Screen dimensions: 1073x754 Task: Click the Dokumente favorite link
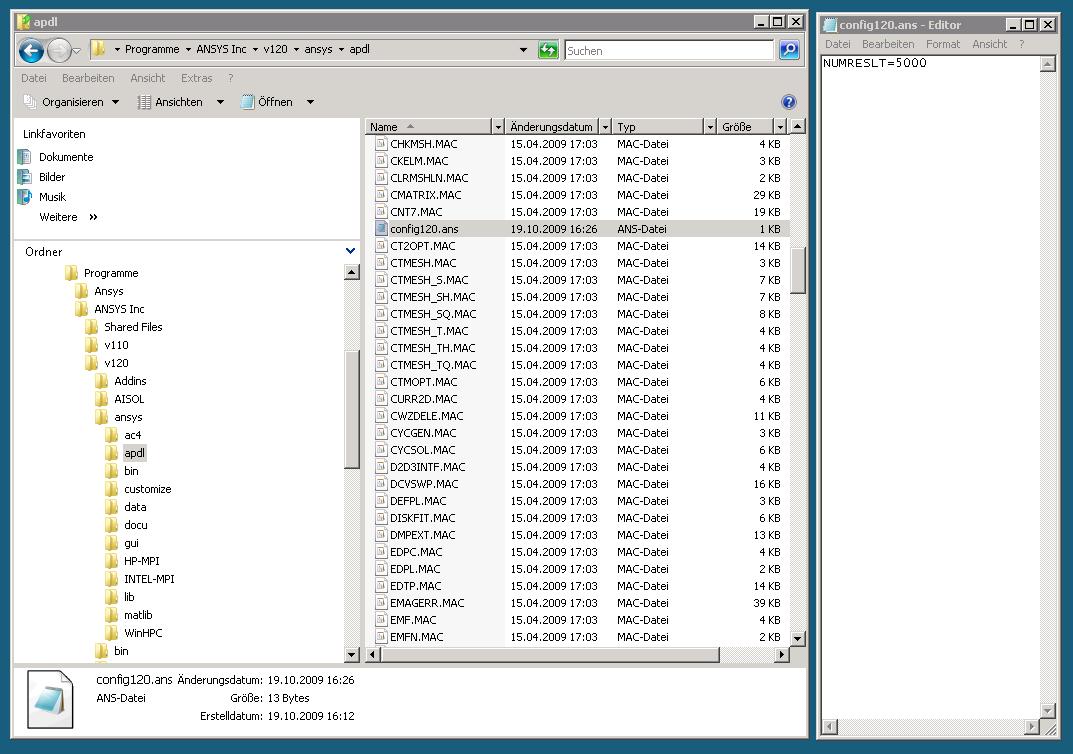(x=66, y=157)
